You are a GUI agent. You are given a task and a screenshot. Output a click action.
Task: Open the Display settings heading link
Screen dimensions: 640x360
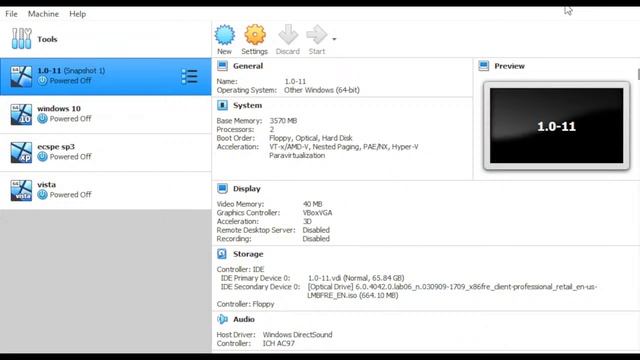pyautogui.click(x=247, y=189)
